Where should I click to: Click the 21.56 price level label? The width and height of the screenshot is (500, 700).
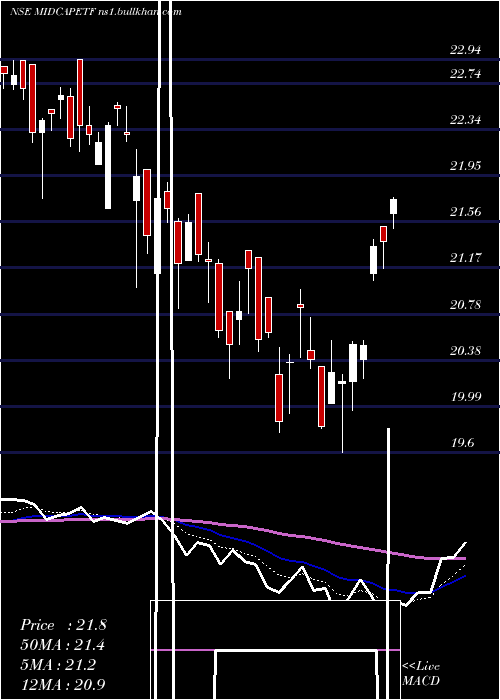tap(466, 212)
